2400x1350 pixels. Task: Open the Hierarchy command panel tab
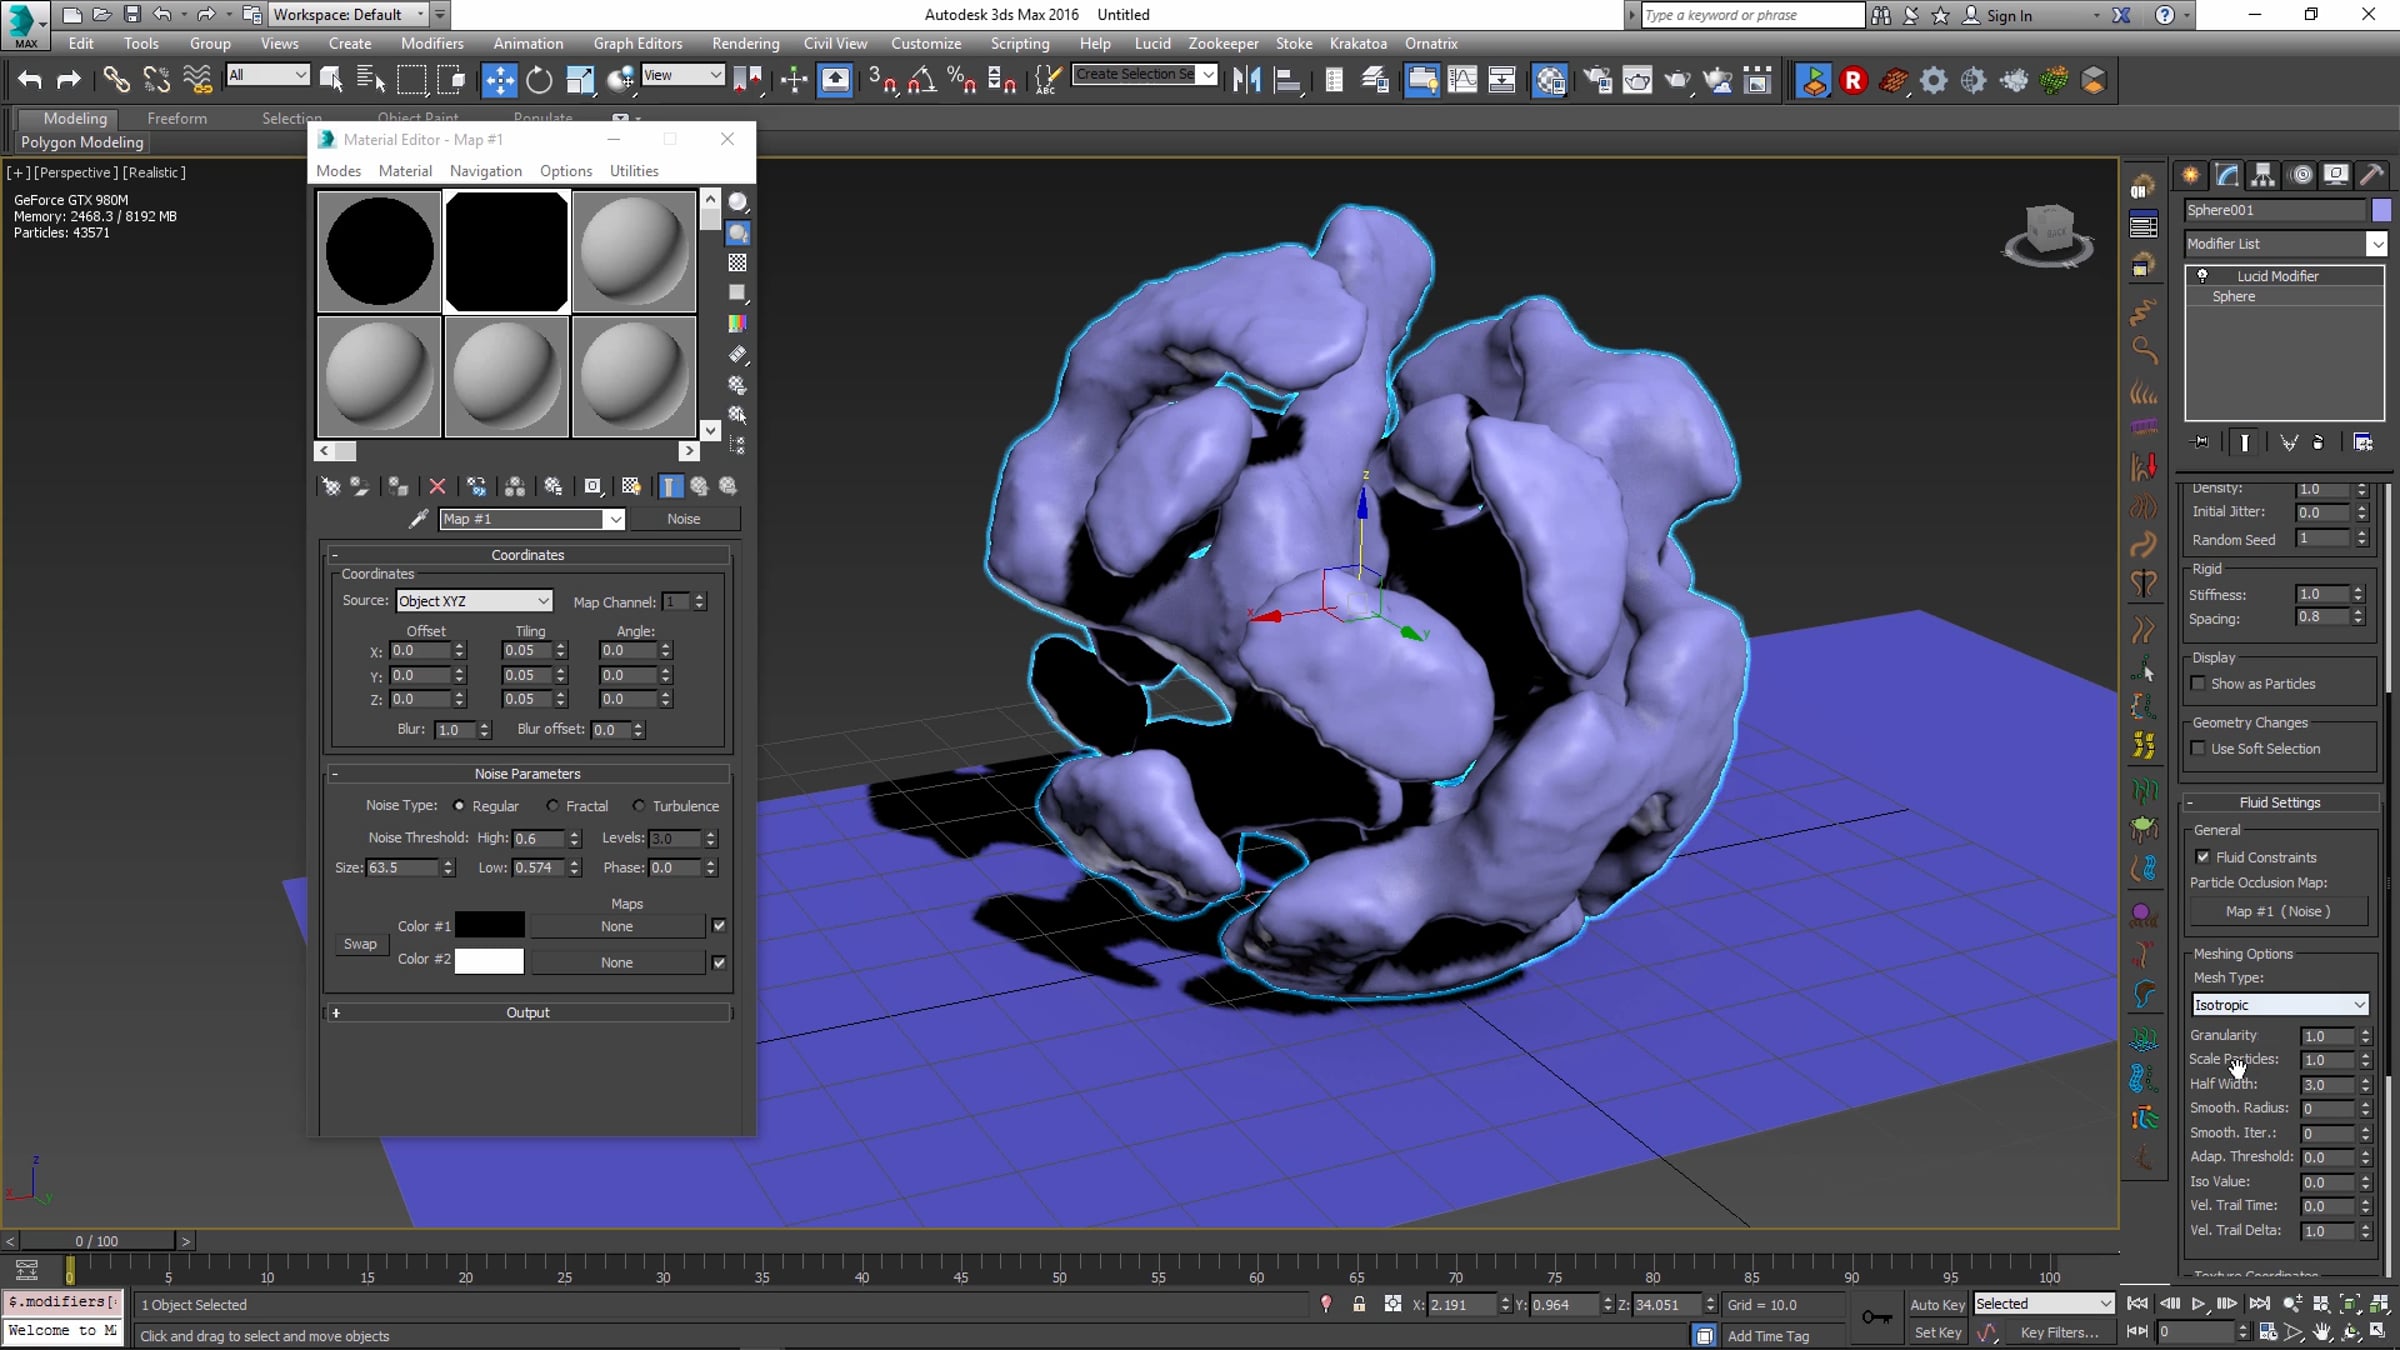[2262, 175]
